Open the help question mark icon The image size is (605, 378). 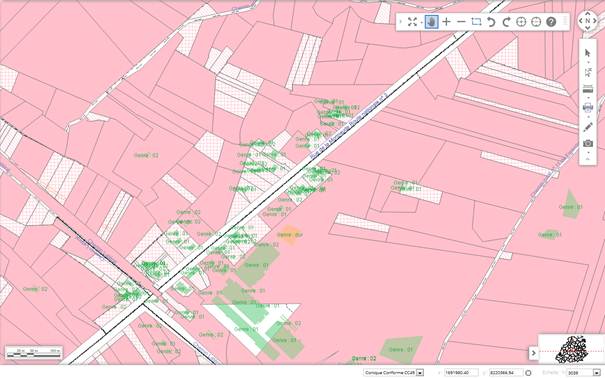click(551, 22)
